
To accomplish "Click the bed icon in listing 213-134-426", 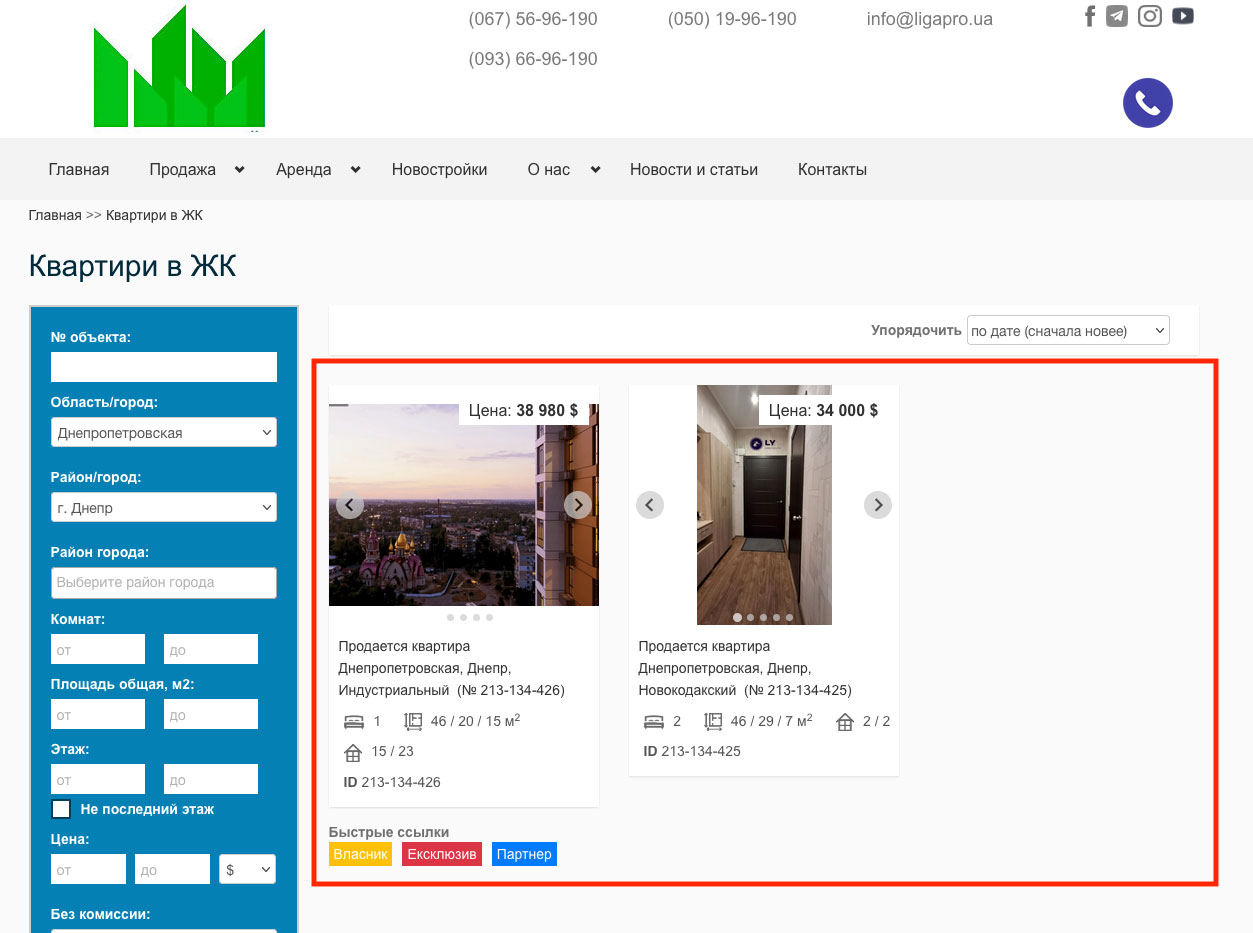I will (x=353, y=721).
